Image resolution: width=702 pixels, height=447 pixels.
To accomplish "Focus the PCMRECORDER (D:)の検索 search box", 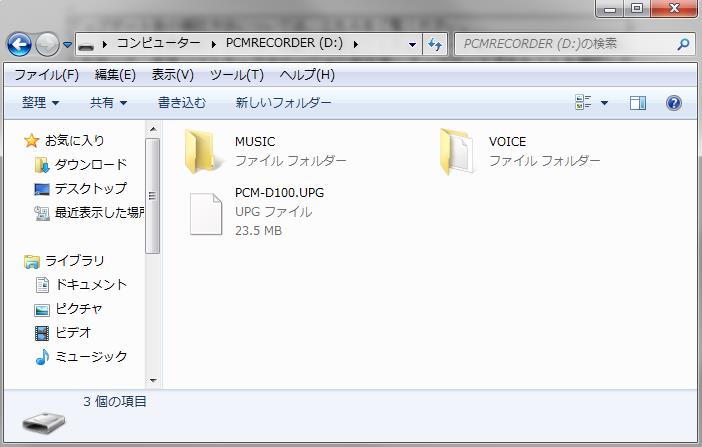I will pyautogui.click(x=575, y=44).
